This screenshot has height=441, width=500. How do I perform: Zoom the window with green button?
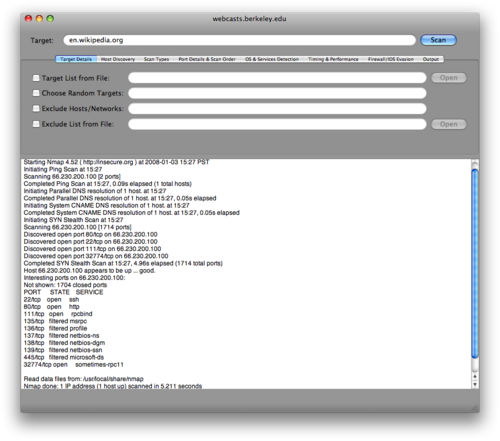point(50,19)
